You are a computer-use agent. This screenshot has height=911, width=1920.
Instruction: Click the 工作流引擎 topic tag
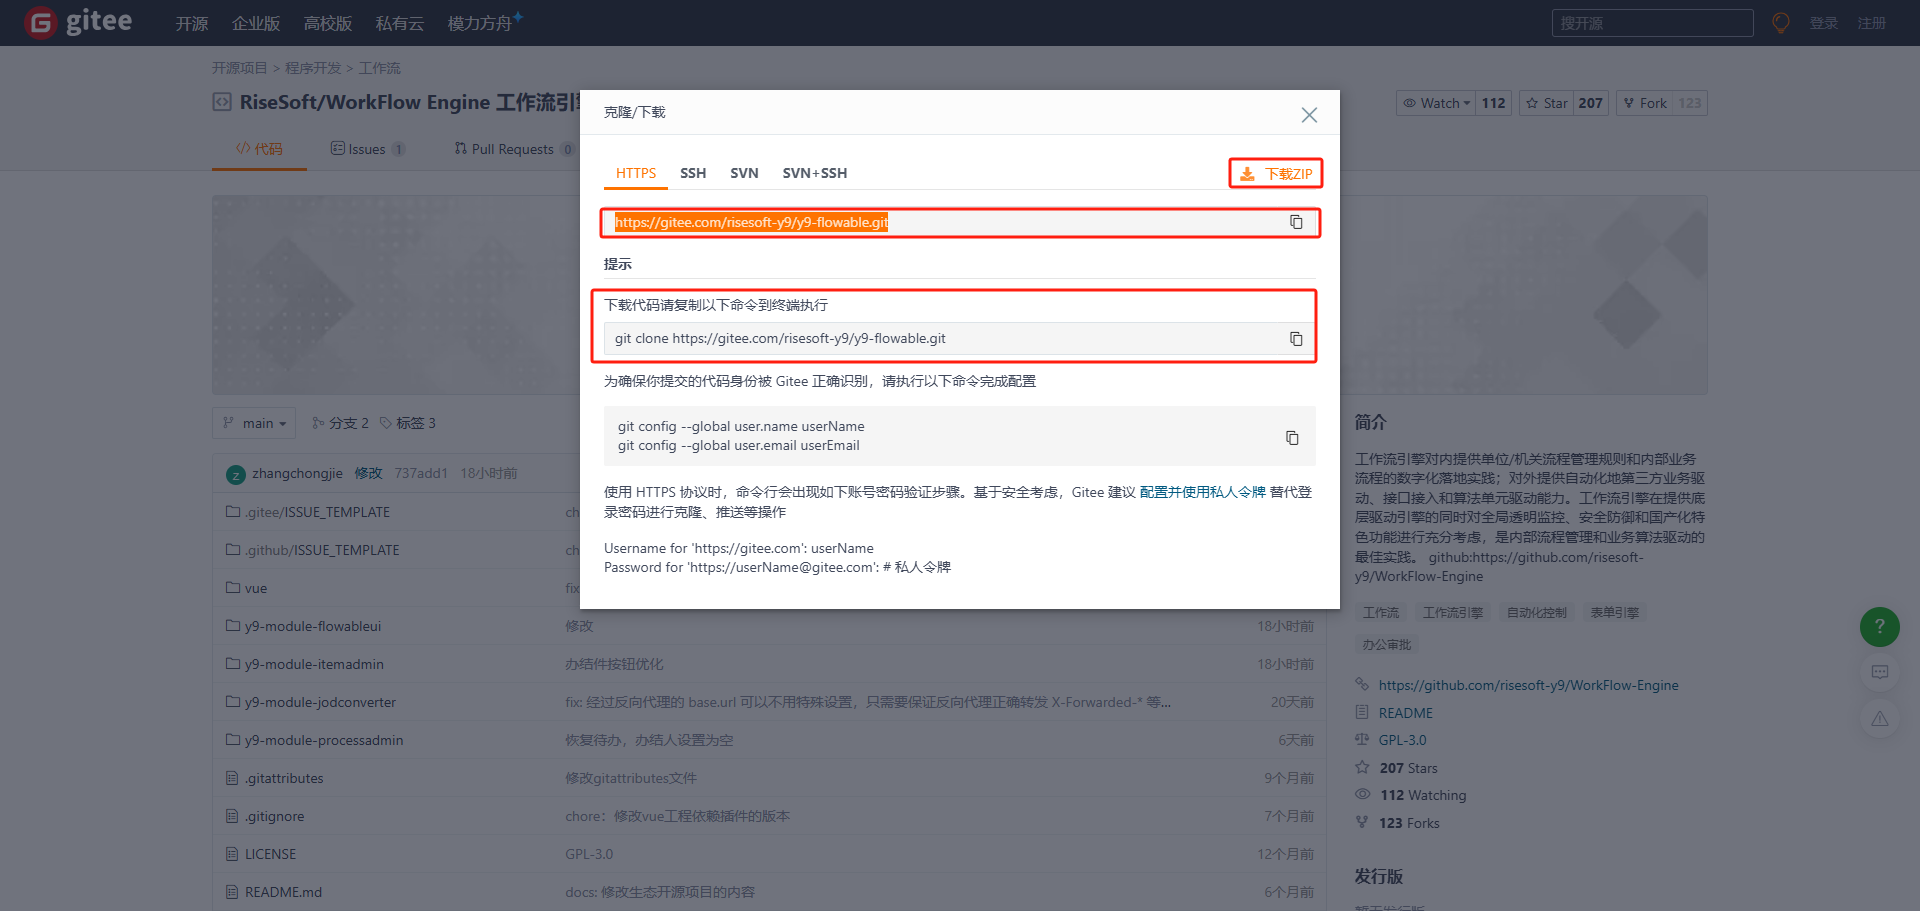point(1453,613)
